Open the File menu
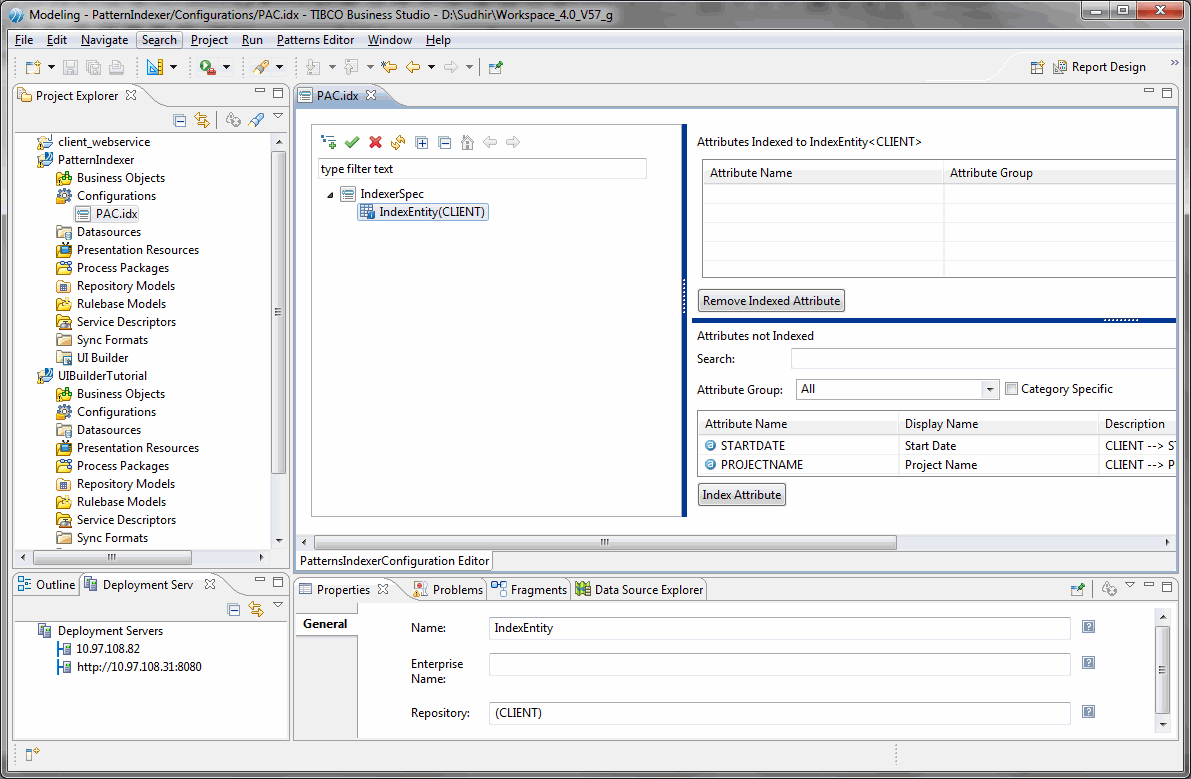Screen dimensions: 1191x779 (x=24, y=40)
